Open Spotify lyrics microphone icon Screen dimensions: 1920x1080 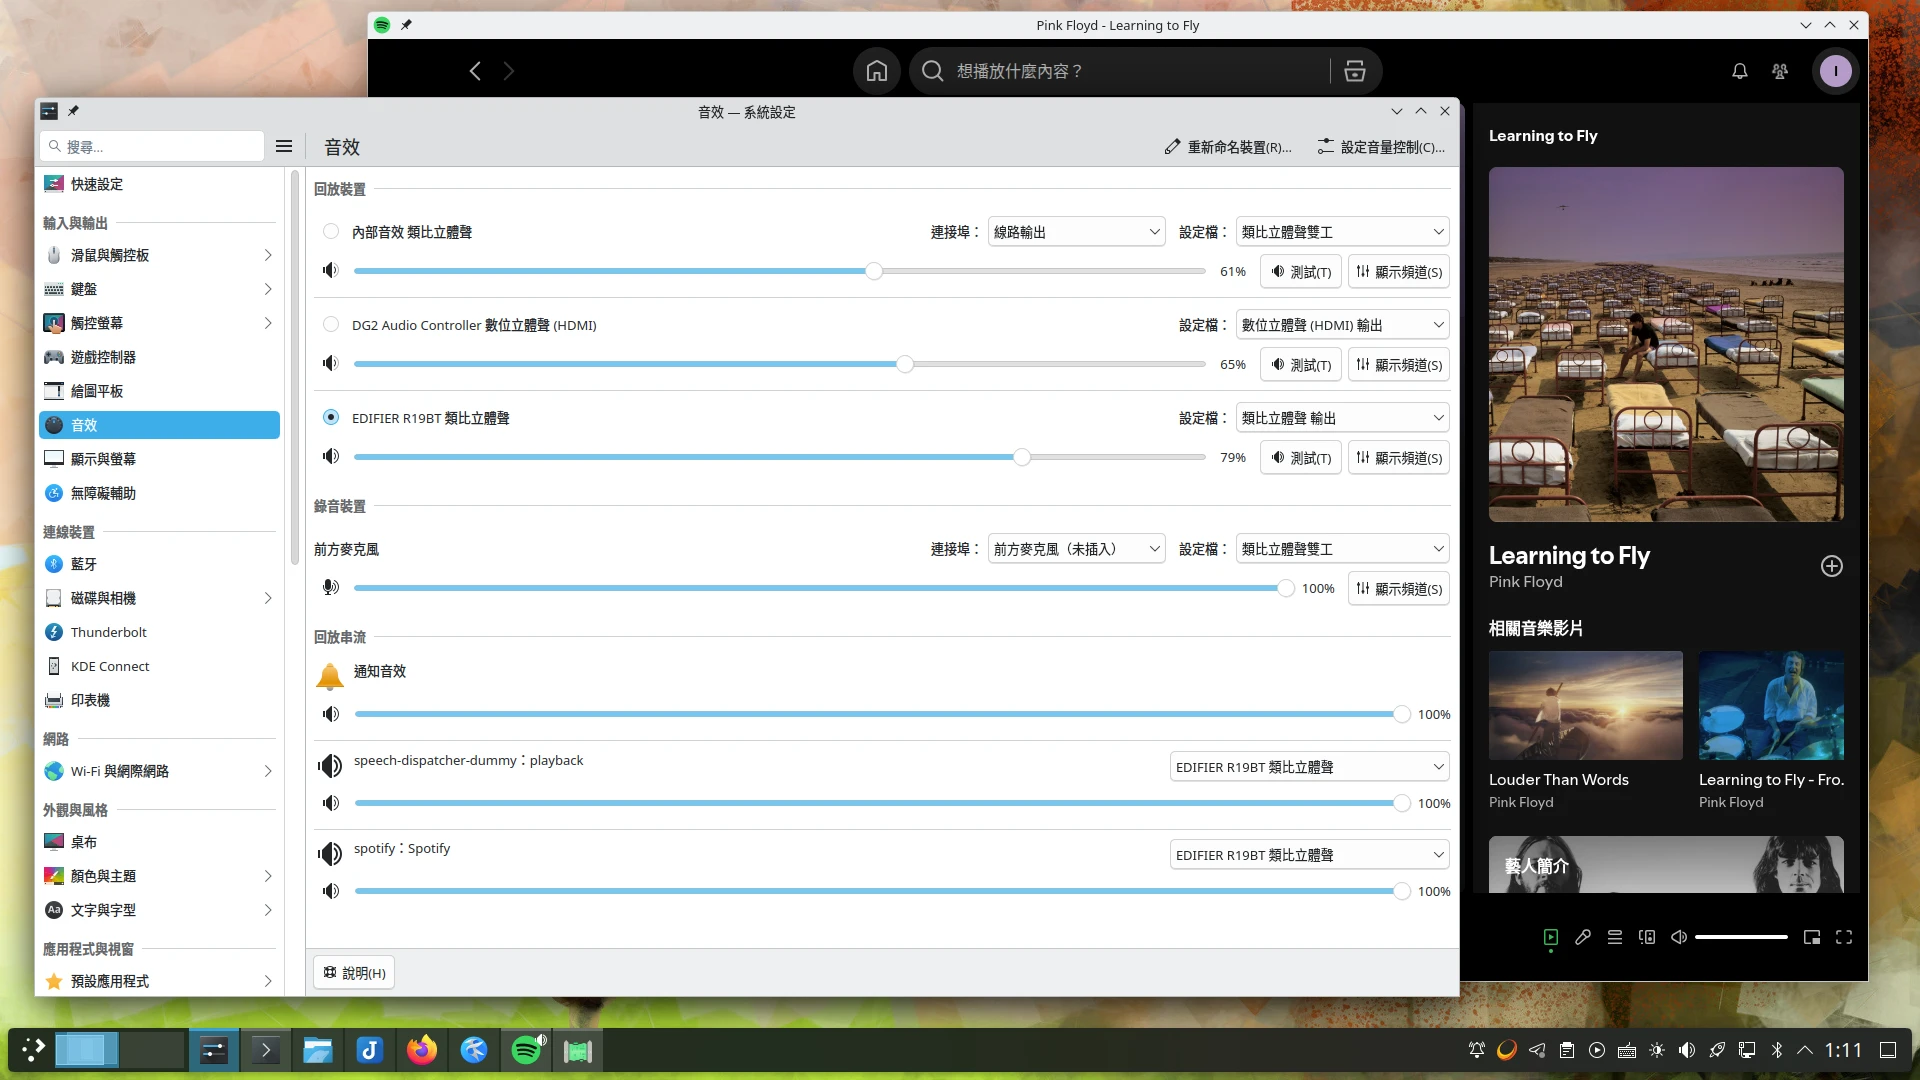[x=1582, y=937]
